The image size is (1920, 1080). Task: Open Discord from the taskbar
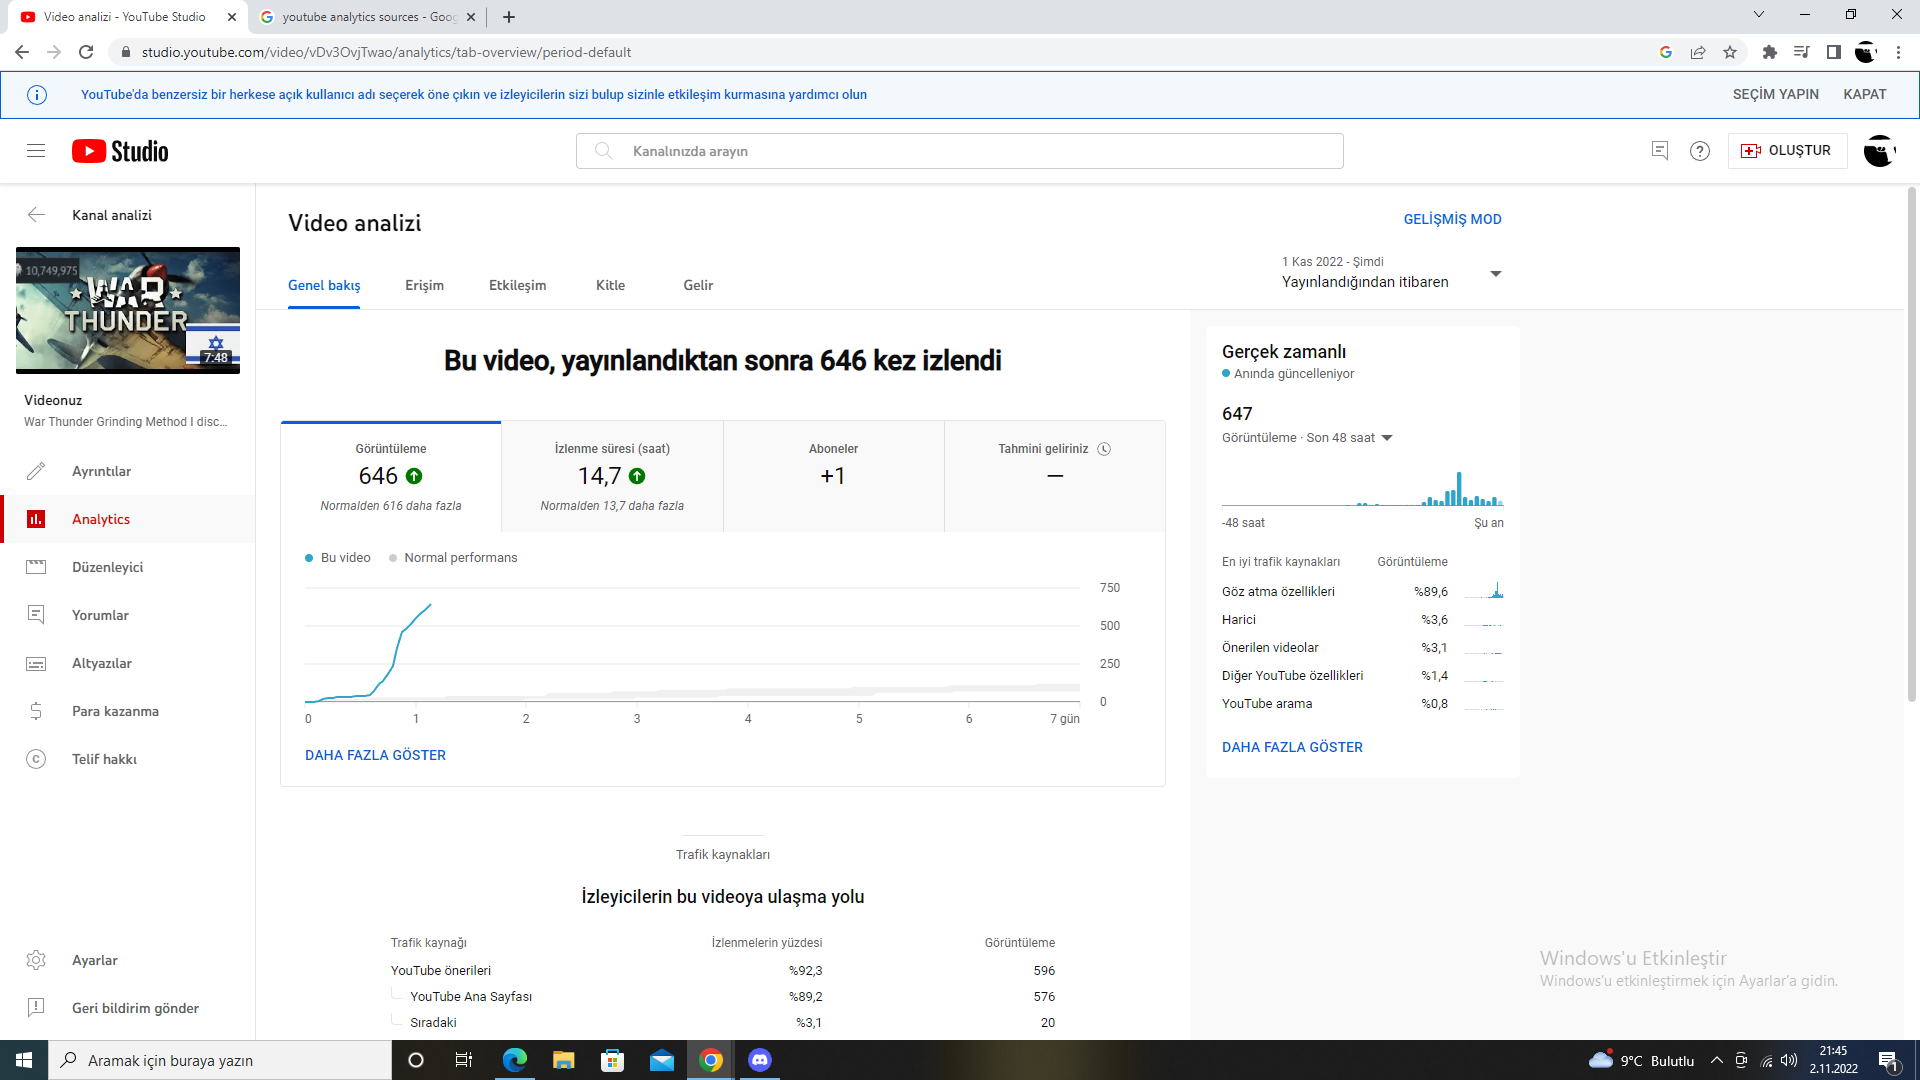(760, 1060)
